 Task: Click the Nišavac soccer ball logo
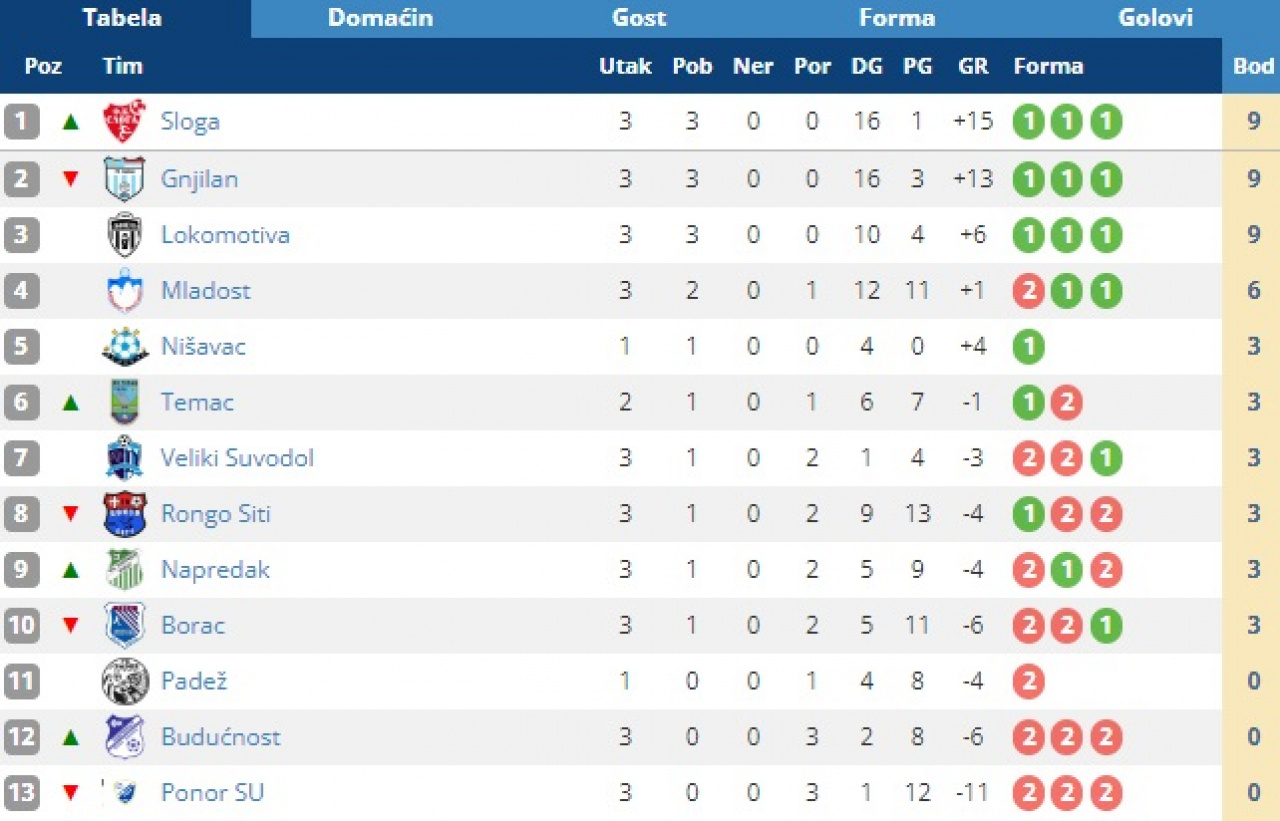125,347
